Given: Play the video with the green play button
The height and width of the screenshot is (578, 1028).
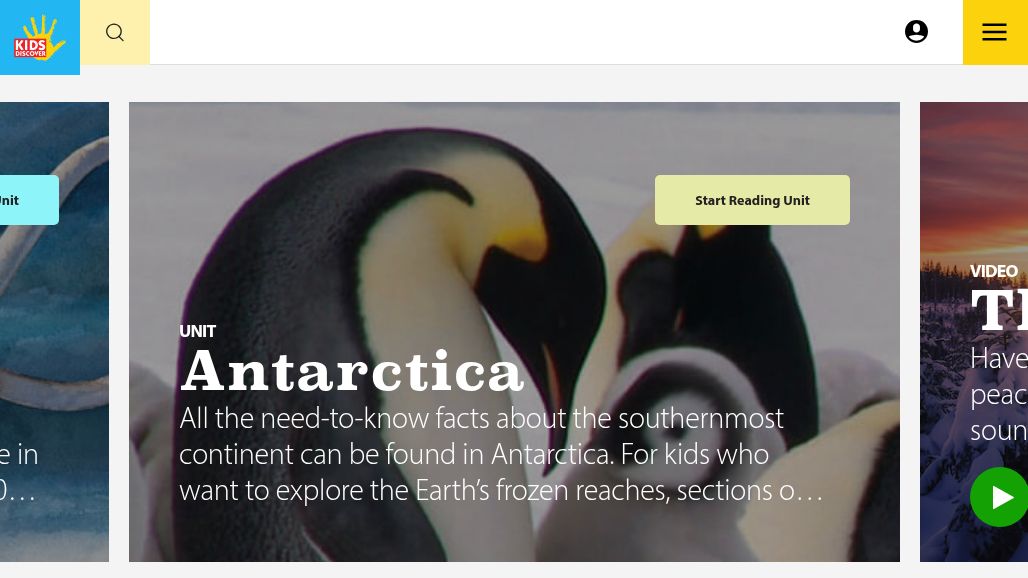Looking at the screenshot, I should tap(999, 497).
